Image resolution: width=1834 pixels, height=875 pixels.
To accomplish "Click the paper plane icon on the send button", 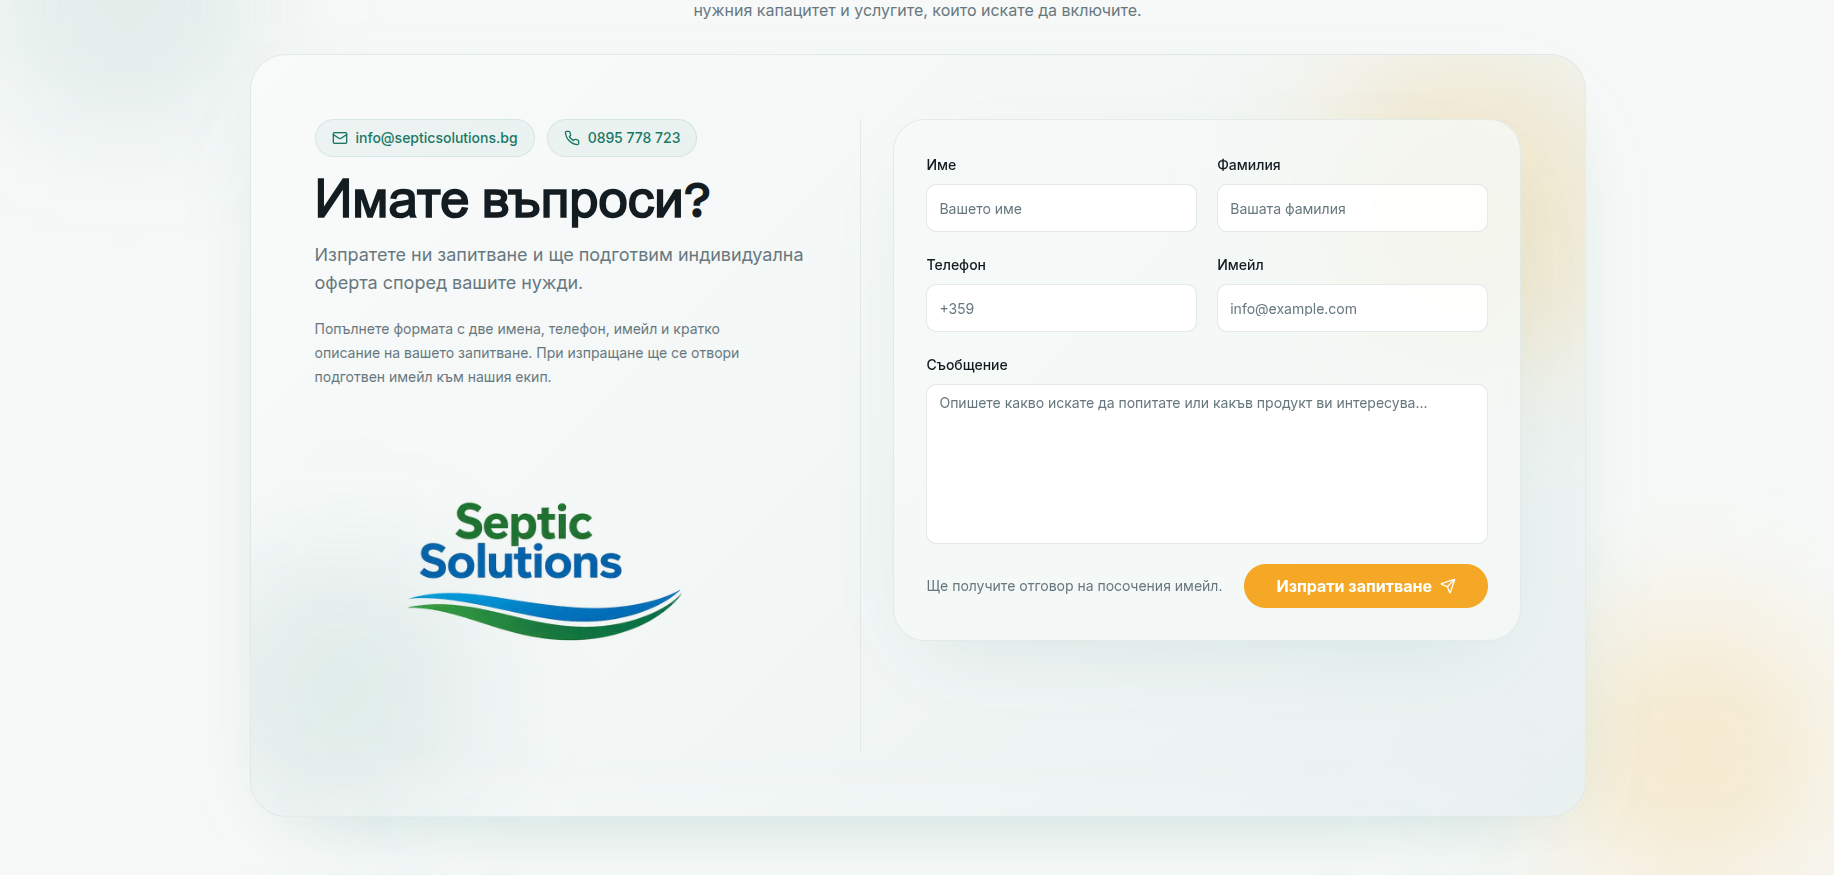I will (1448, 586).
